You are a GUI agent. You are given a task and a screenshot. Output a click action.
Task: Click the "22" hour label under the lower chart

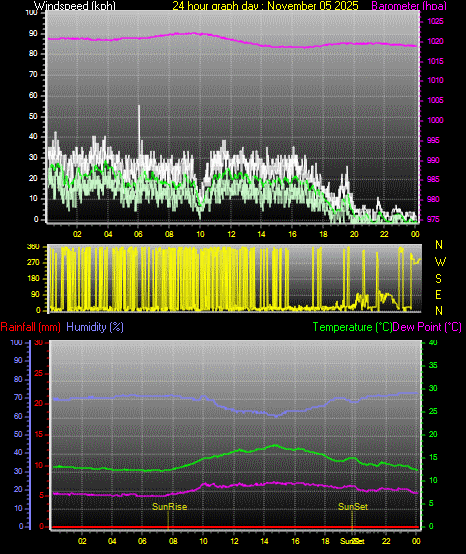point(386,541)
